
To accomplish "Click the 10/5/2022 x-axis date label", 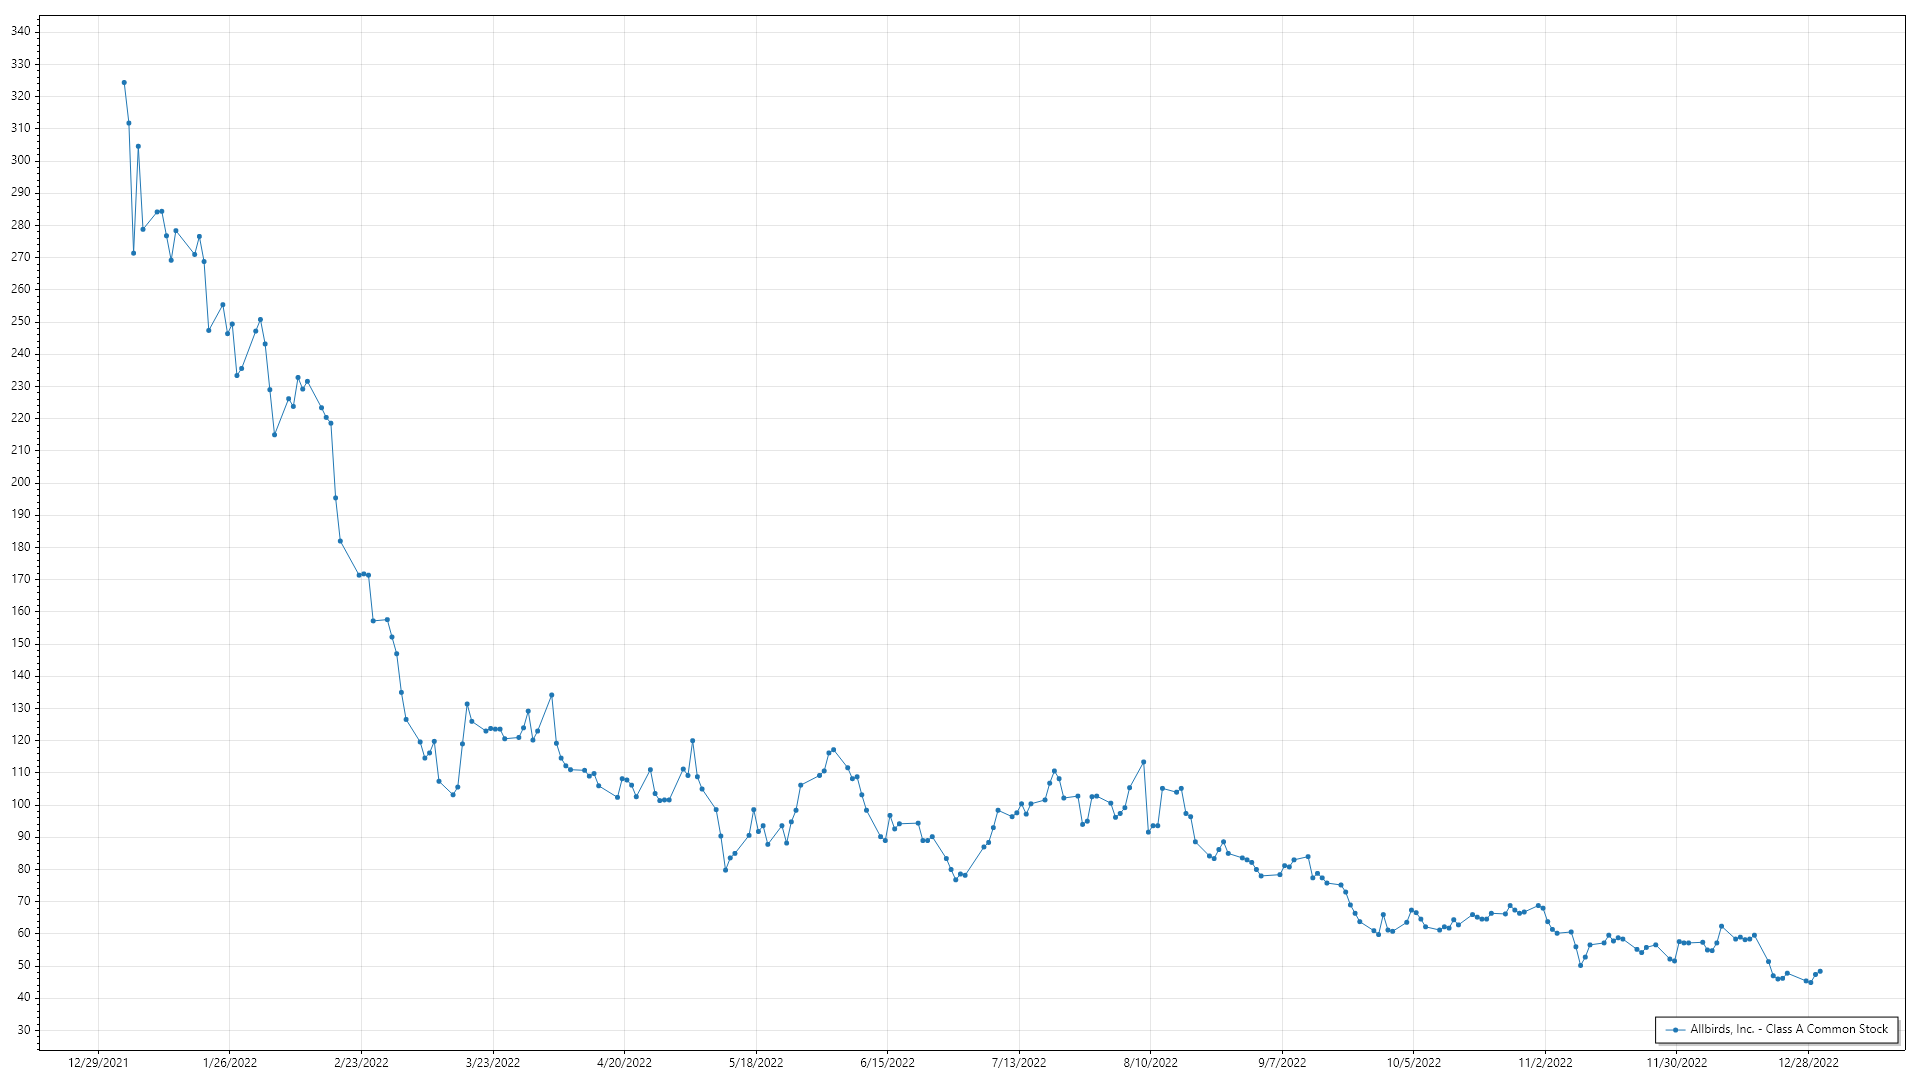I will (x=1413, y=1062).
